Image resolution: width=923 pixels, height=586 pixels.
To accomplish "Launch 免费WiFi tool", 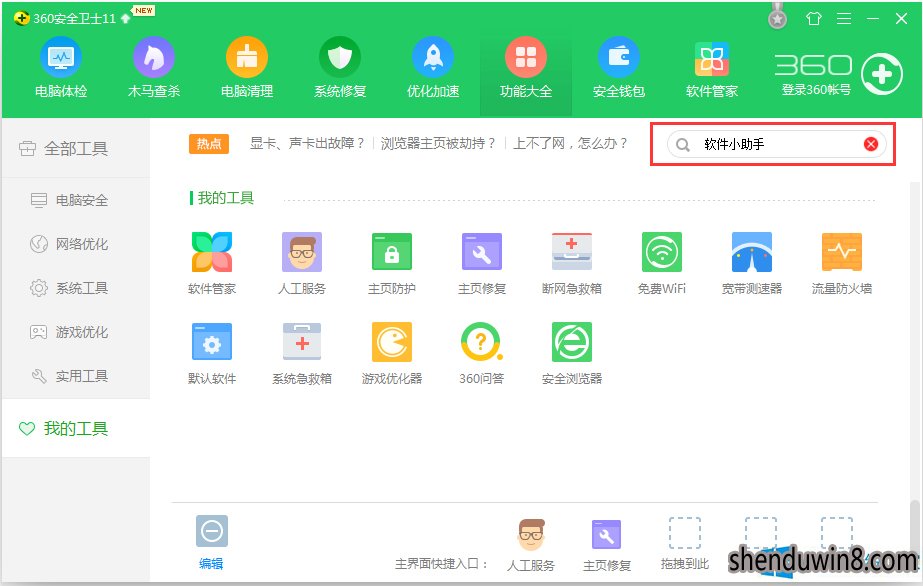I will click(x=662, y=263).
